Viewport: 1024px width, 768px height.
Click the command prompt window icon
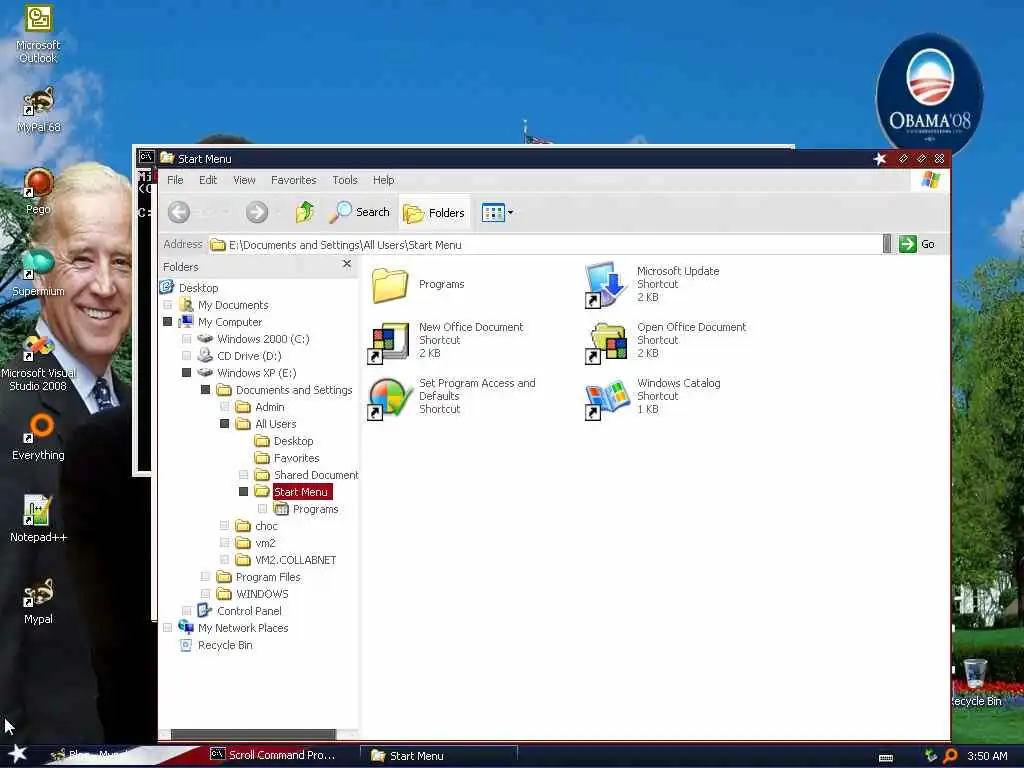[x=146, y=157]
